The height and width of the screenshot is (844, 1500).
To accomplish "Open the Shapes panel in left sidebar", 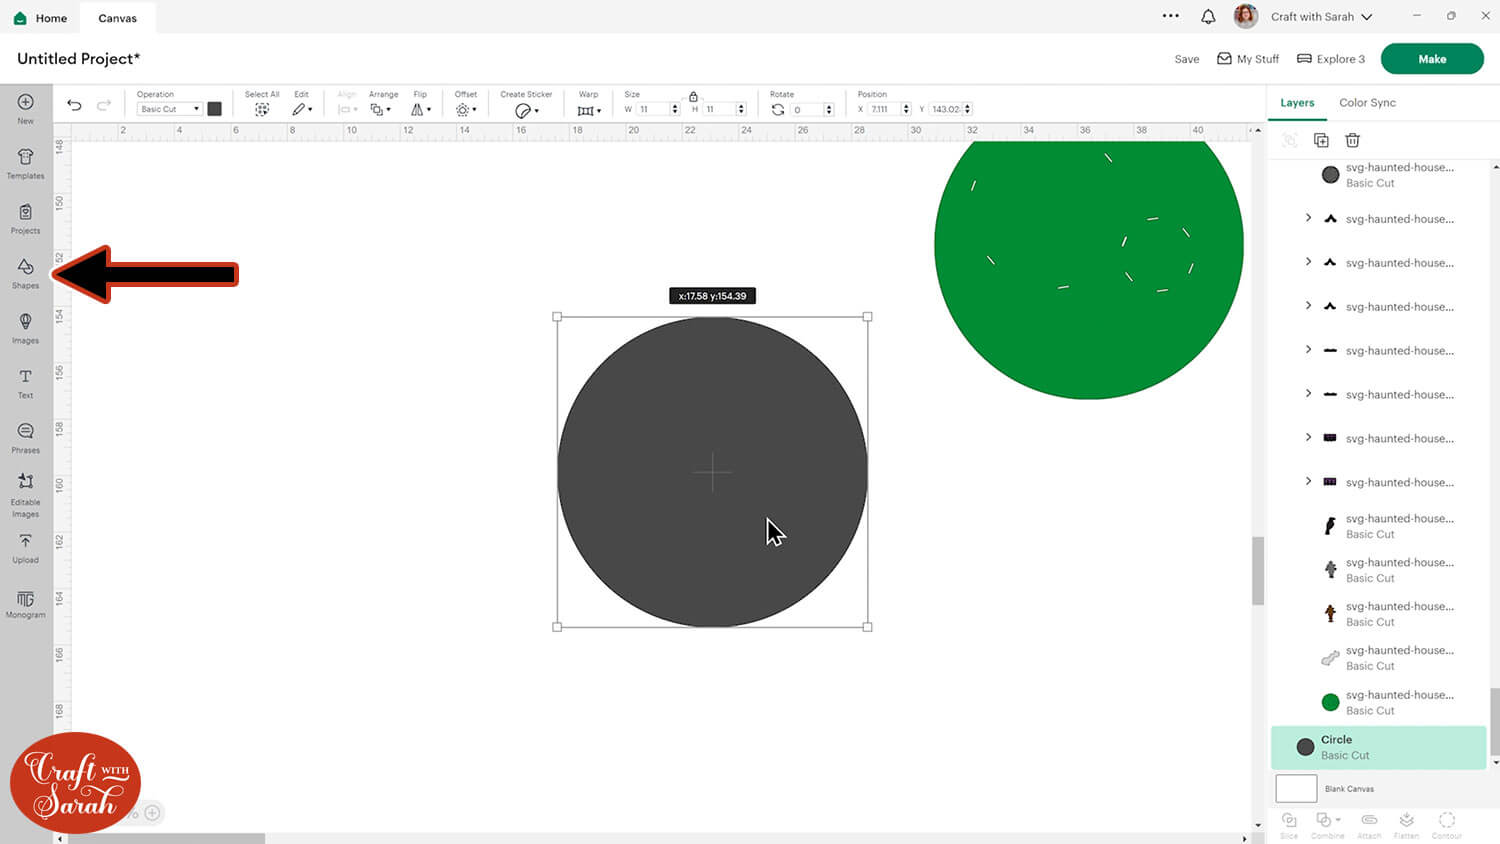I will (26, 272).
